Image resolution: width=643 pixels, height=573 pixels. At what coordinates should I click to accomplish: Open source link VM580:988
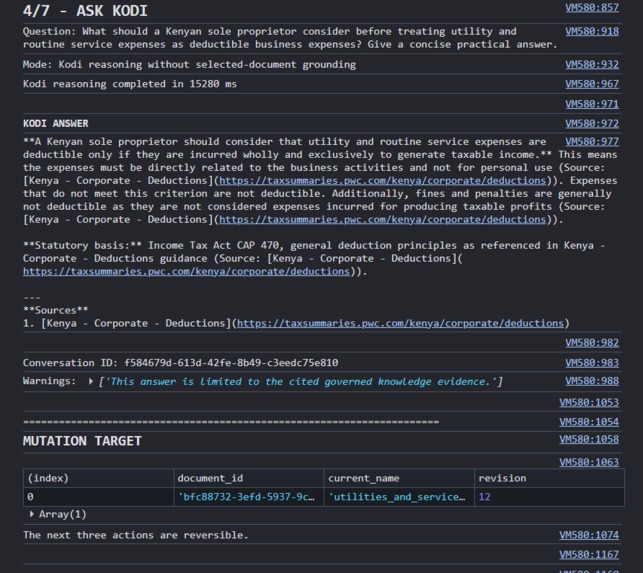(x=592, y=381)
